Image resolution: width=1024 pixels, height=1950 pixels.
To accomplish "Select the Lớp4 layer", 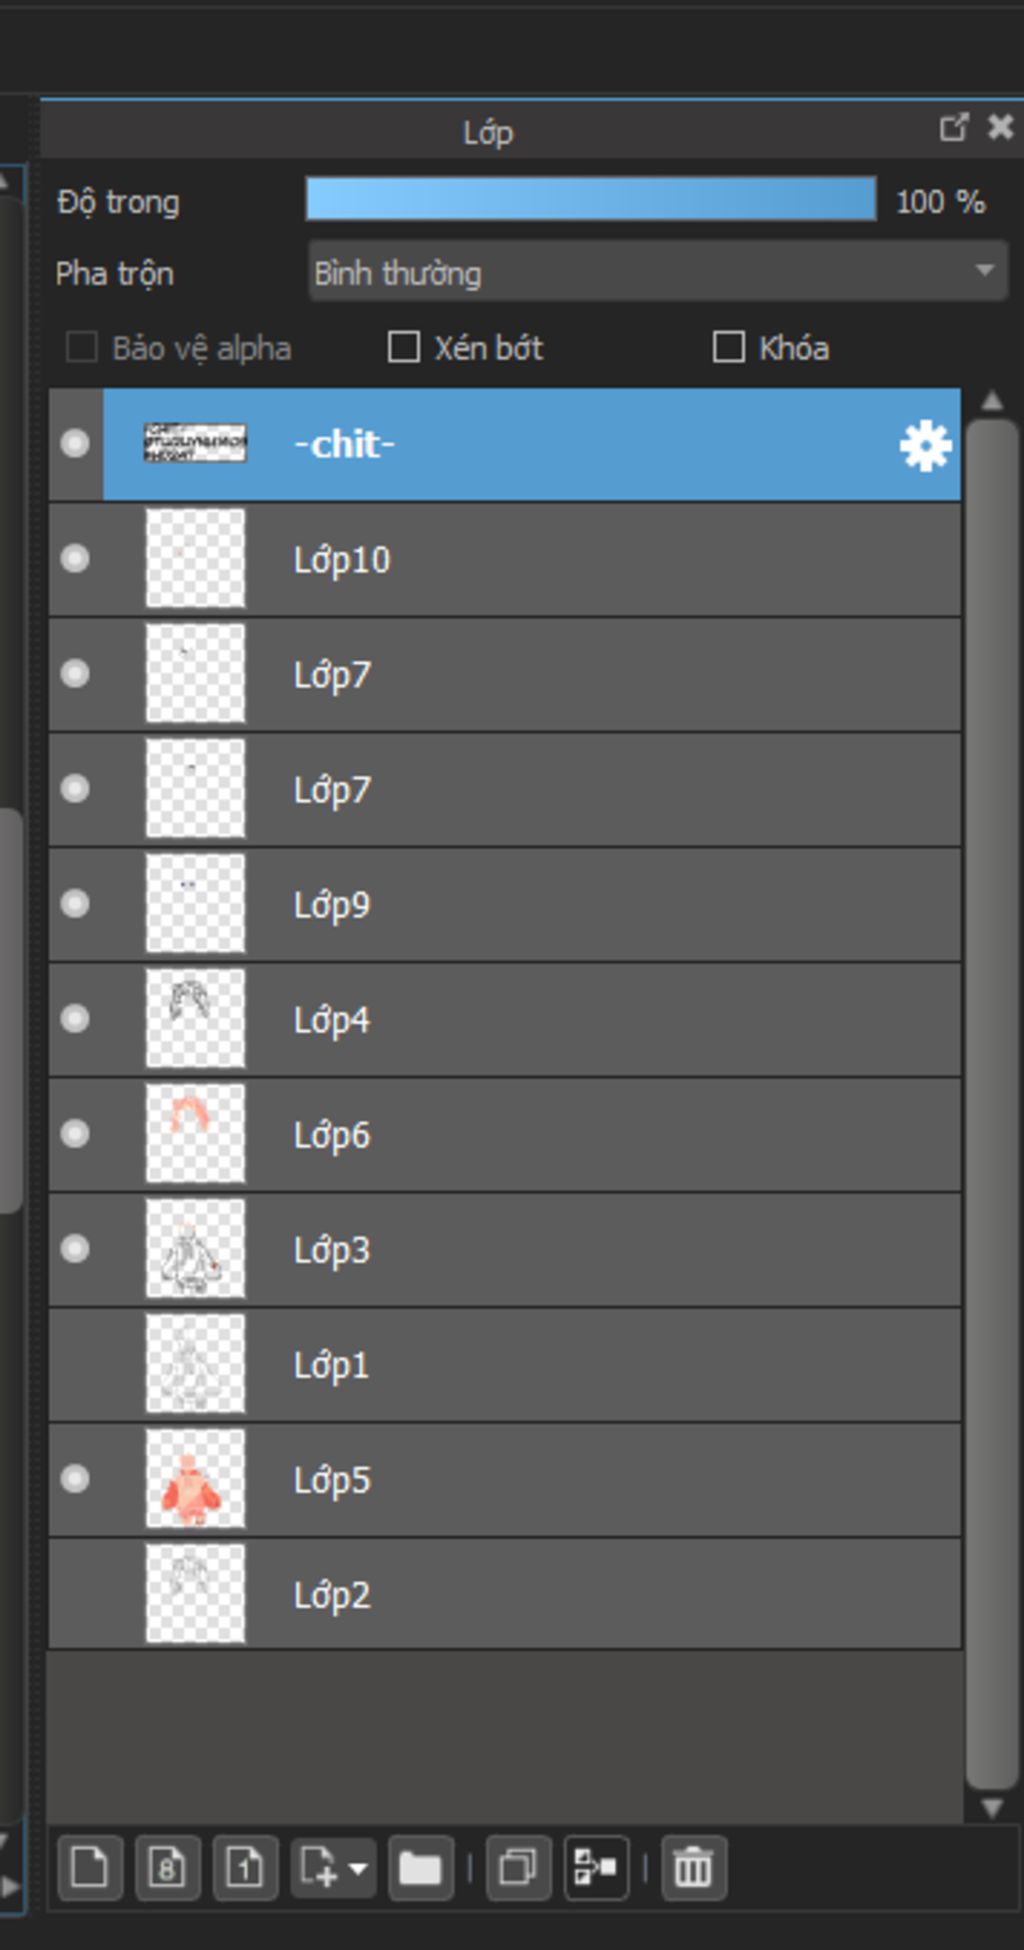I will click(505, 1019).
